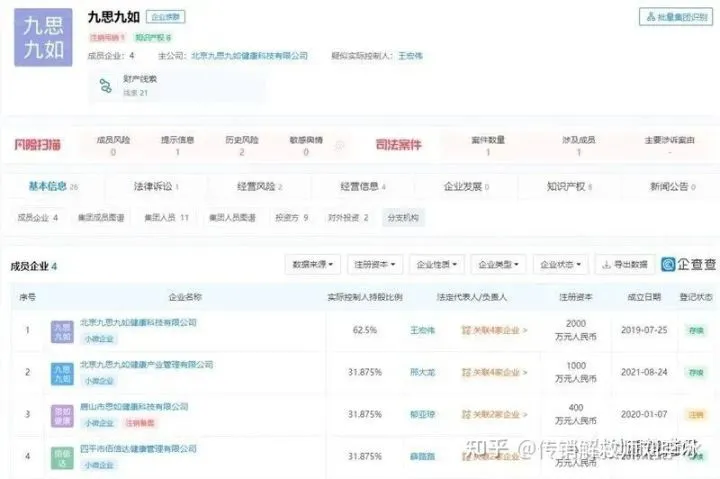Open the 数据来源 dropdown filter
720x479 pixels.
[313, 265]
